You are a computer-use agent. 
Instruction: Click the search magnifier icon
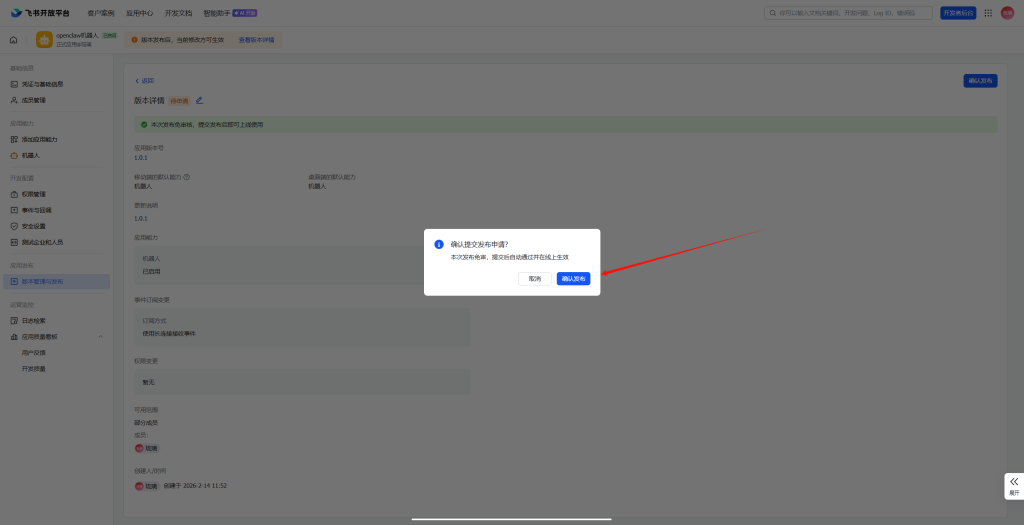click(x=773, y=13)
